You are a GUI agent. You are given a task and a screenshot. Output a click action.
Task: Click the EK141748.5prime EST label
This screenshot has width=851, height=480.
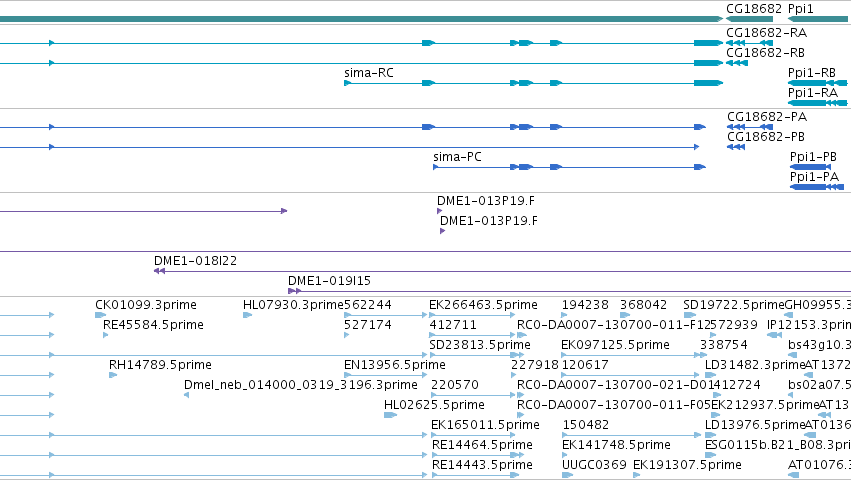(x=616, y=445)
